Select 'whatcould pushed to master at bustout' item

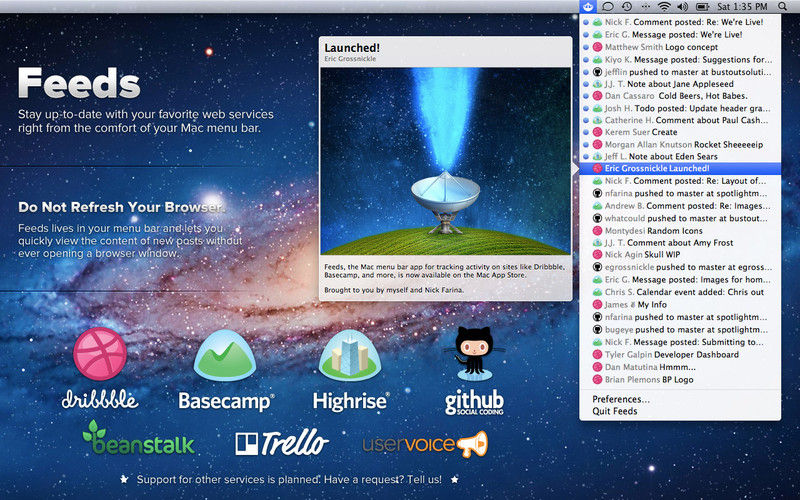(x=680, y=218)
